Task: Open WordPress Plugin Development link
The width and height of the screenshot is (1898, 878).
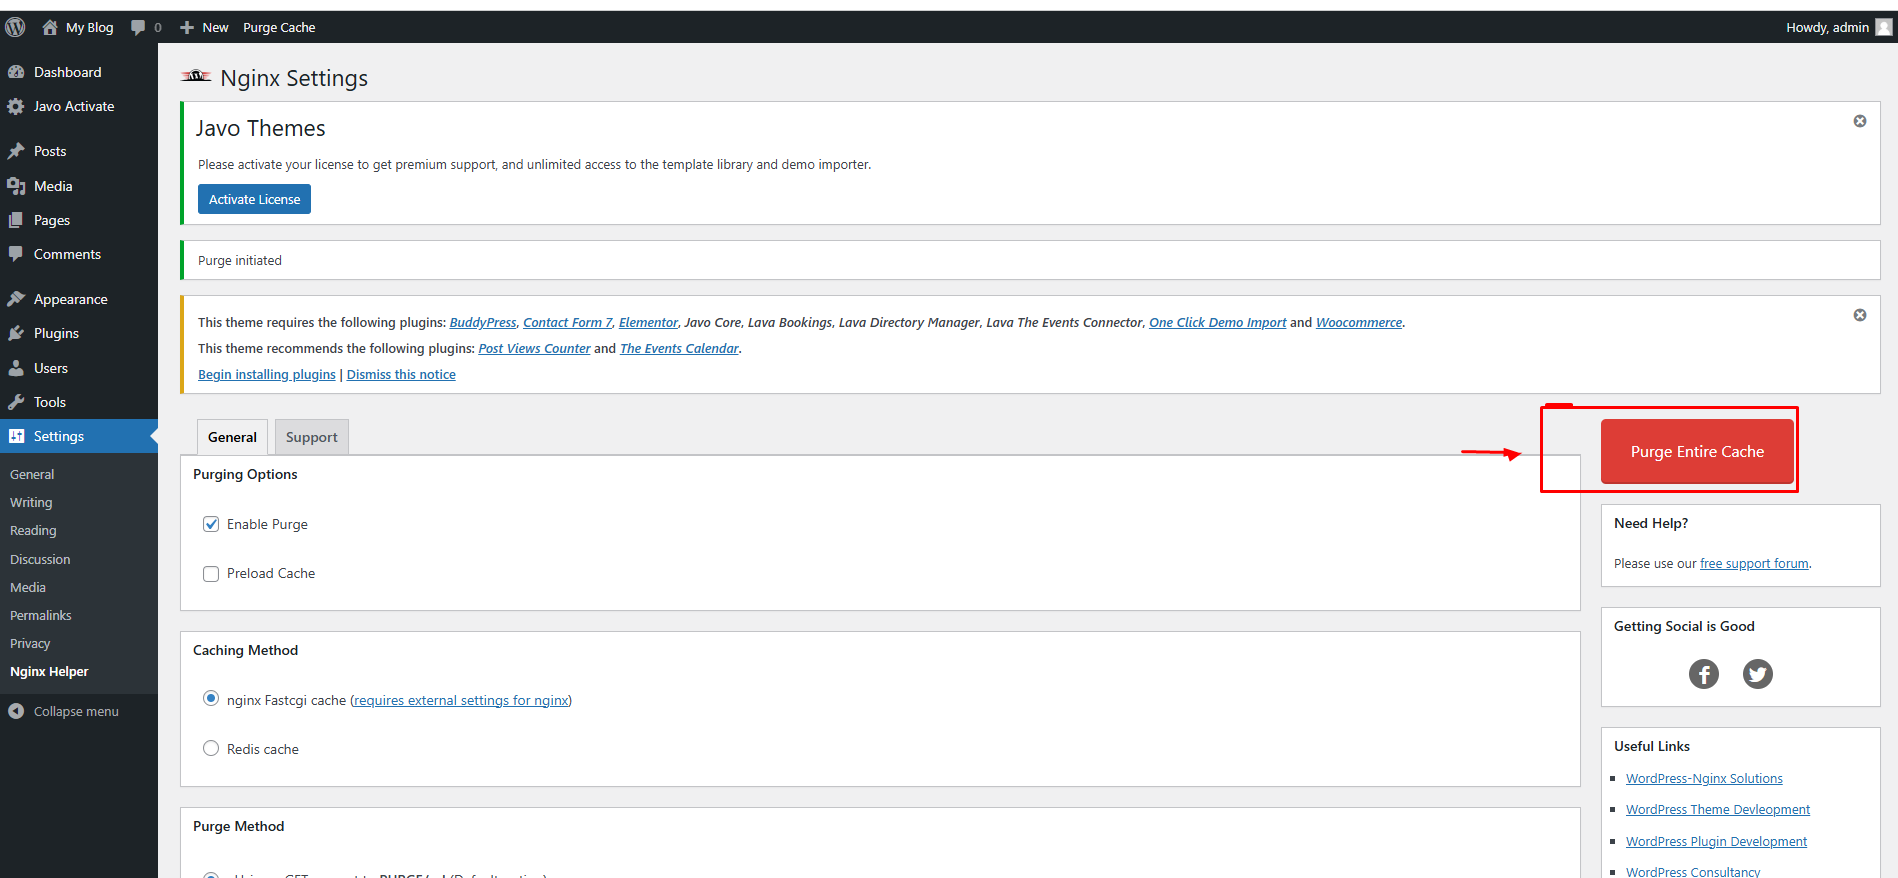Action: [1716, 841]
